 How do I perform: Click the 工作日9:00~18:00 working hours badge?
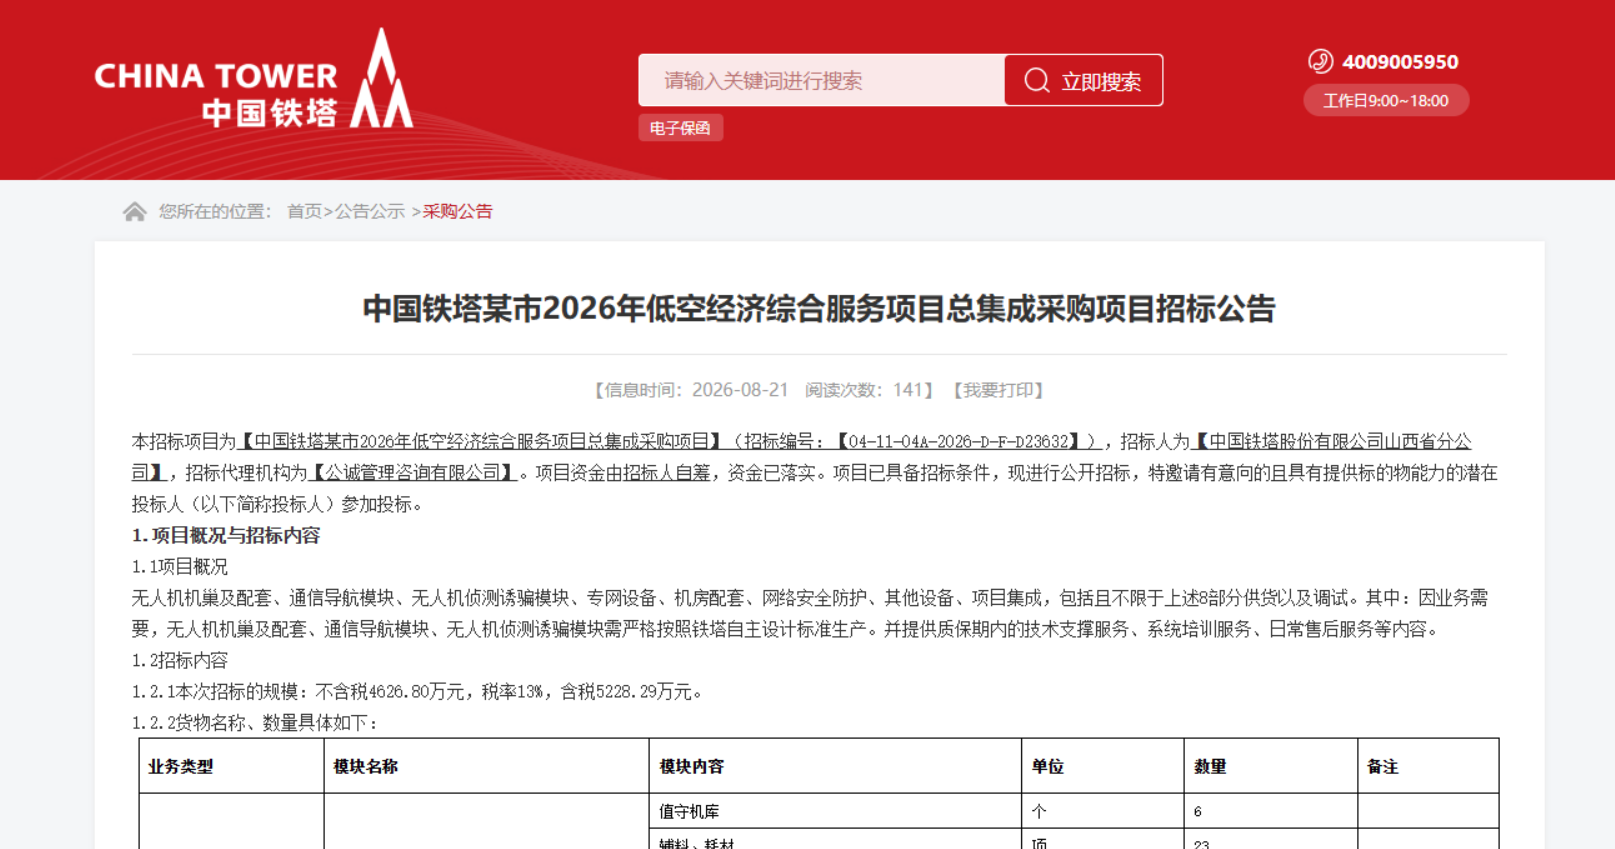coord(1386,100)
